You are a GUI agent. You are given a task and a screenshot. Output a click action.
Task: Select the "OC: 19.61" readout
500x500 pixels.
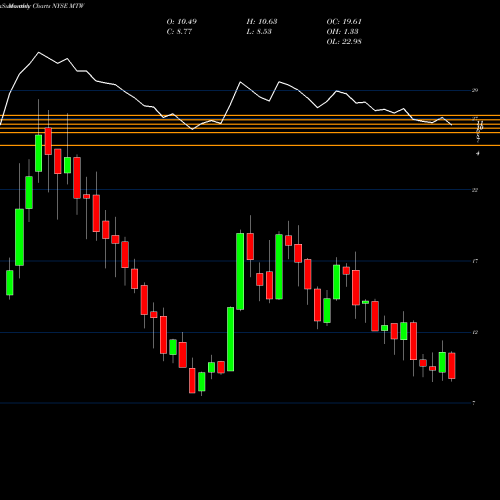pos(344,22)
